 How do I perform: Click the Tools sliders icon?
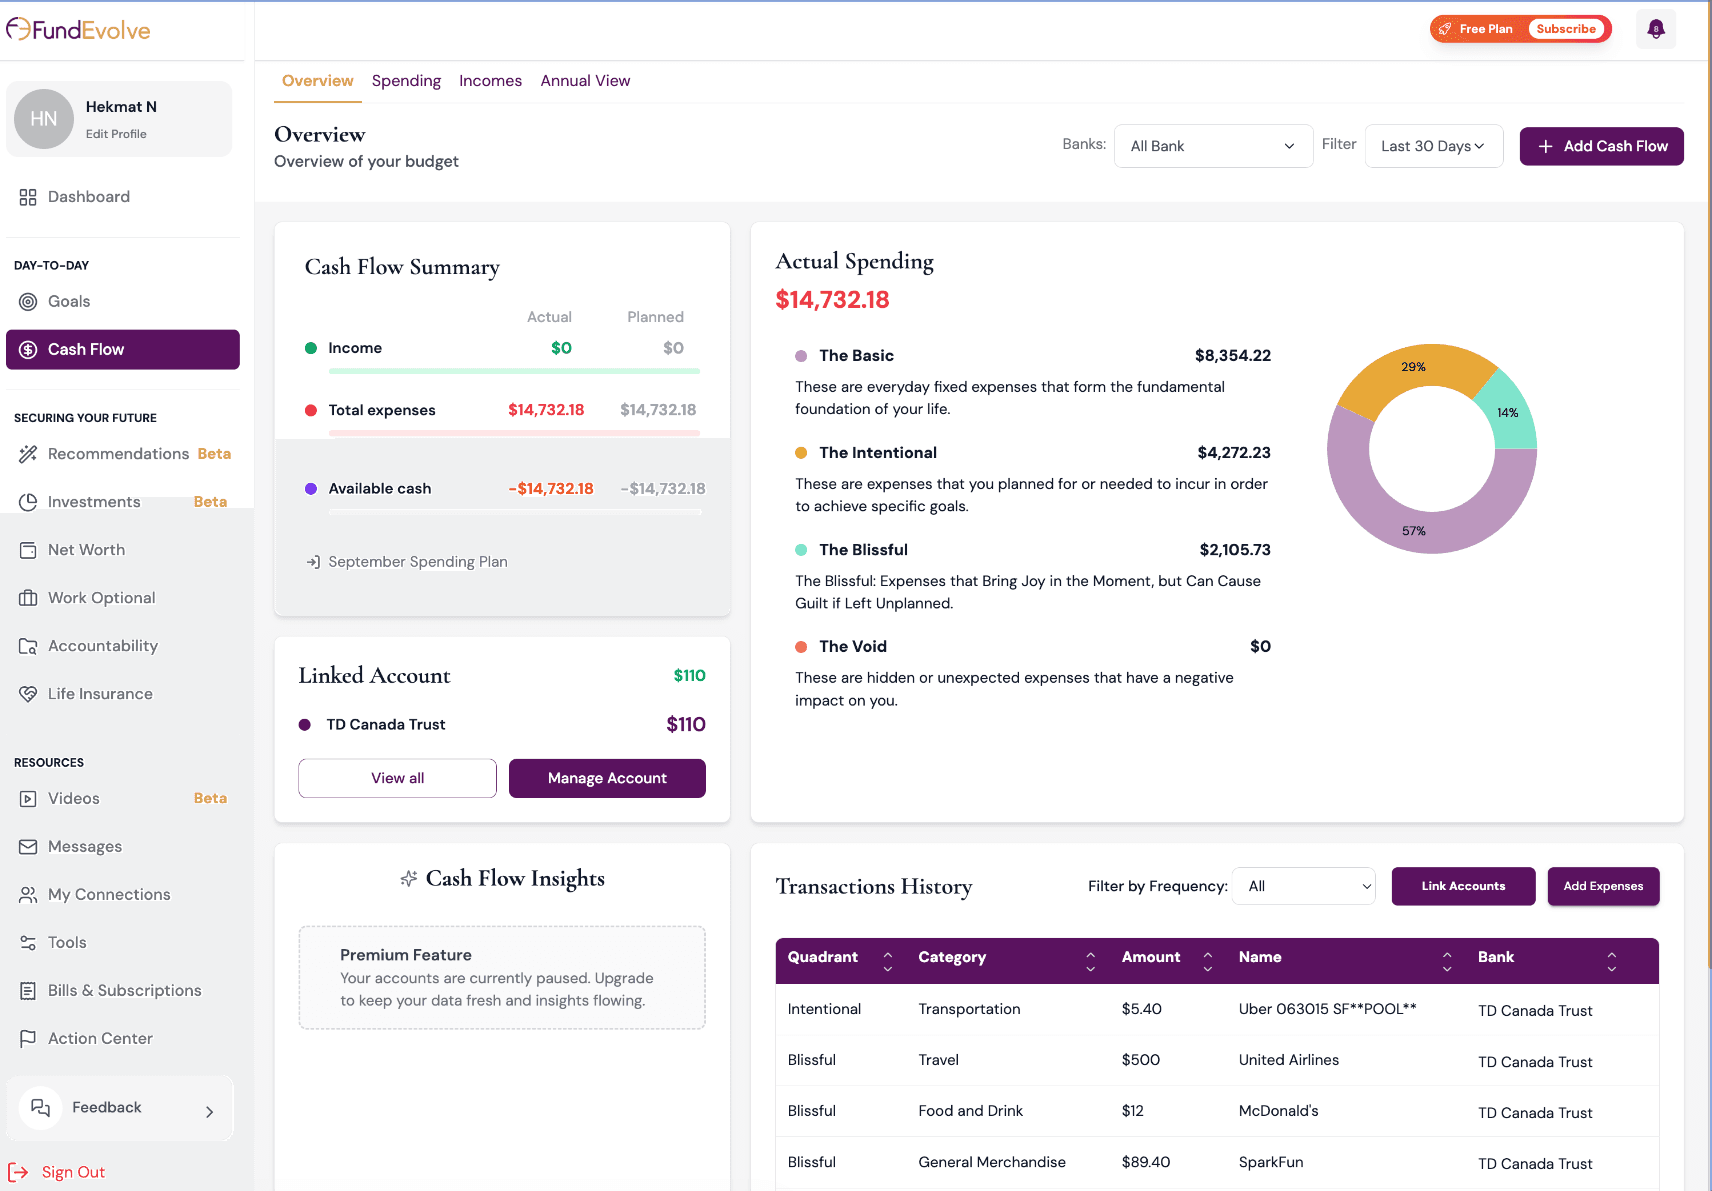point(28,943)
